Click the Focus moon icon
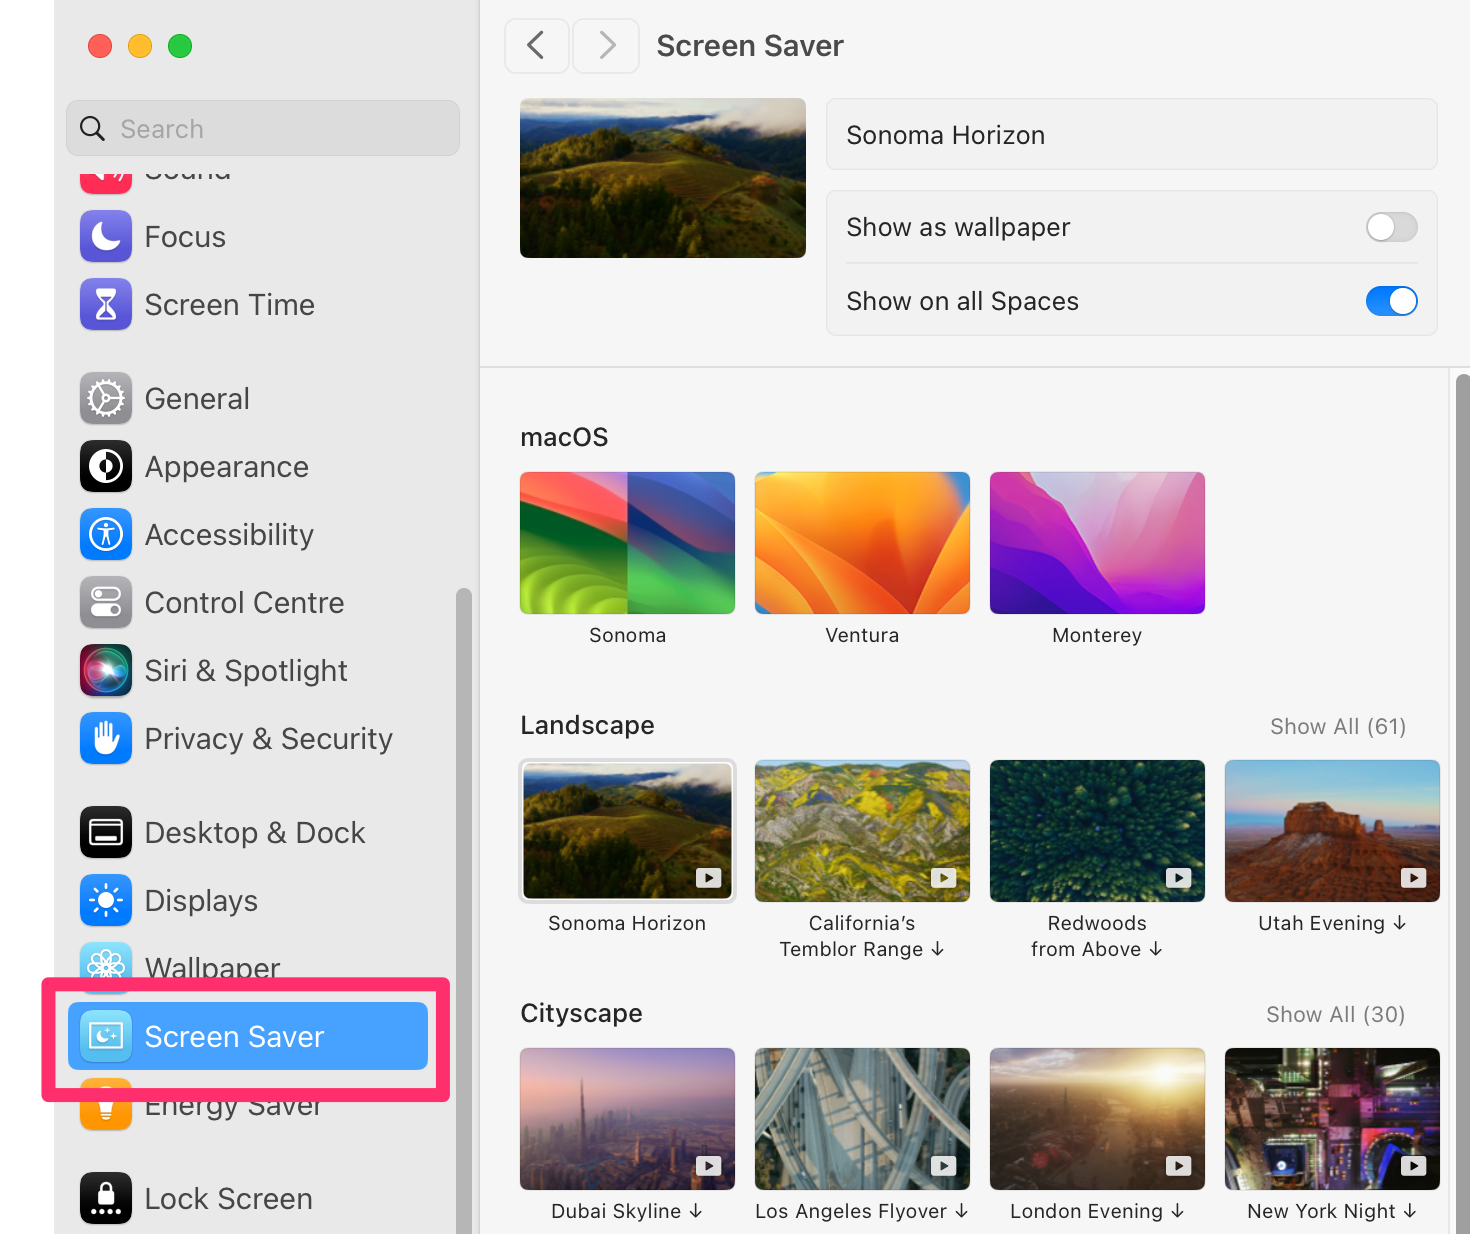The image size is (1470, 1234). click(106, 236)
